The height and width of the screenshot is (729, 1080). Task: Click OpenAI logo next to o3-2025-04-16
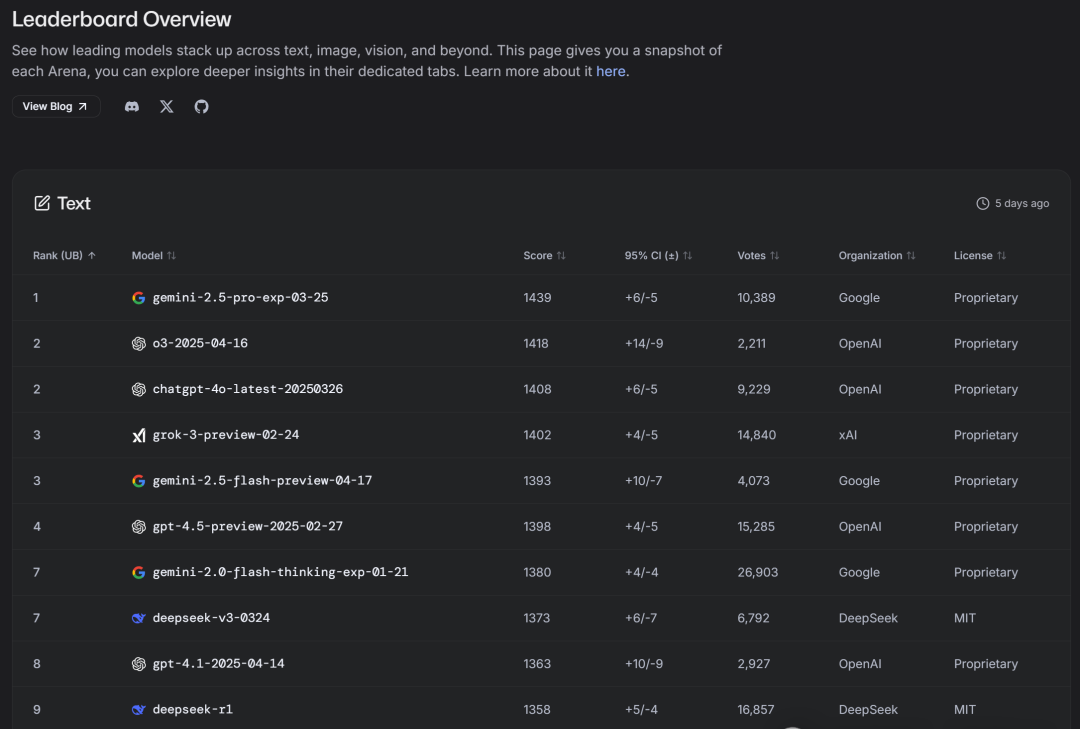pyautogui.click(x=138, y=343)
